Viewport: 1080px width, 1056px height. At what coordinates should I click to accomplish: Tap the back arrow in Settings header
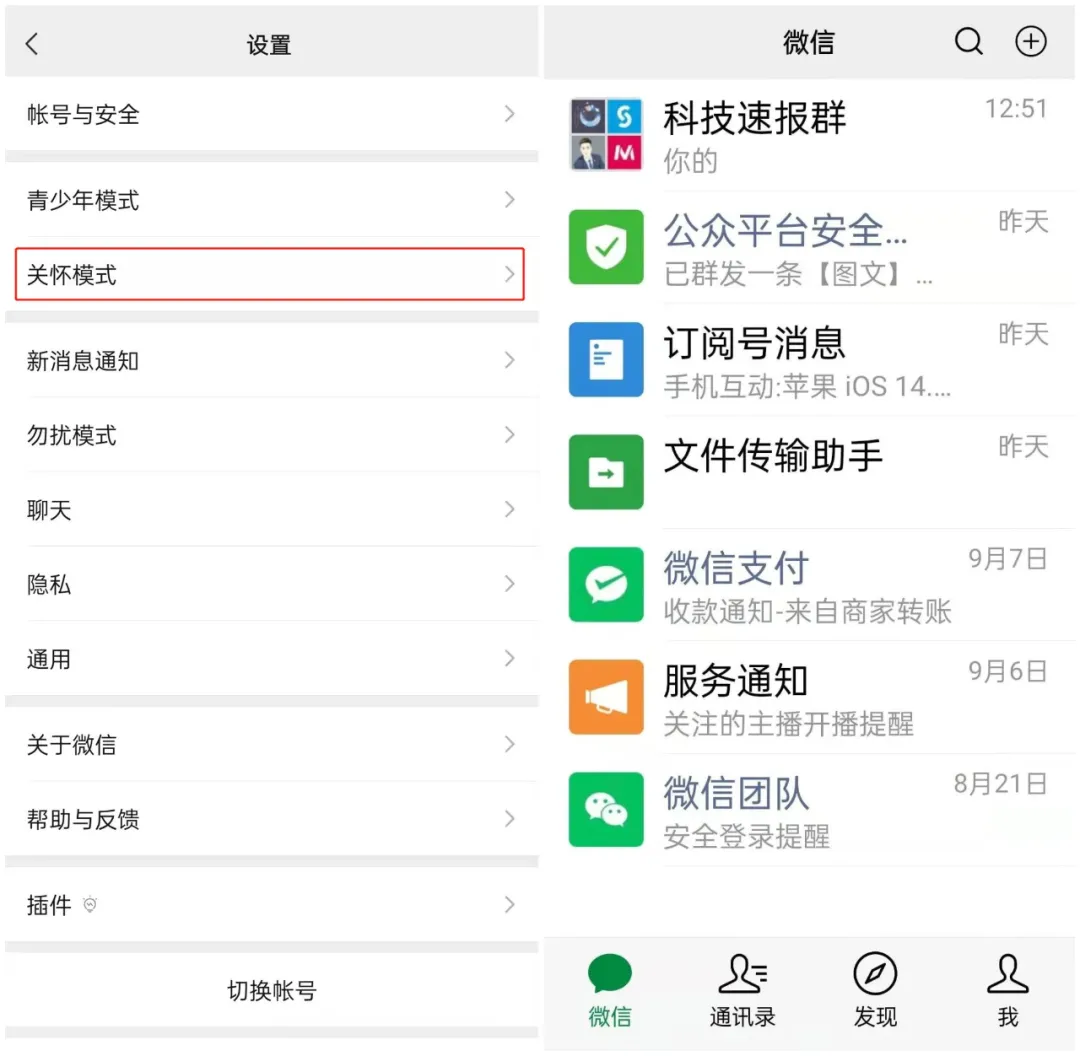click(x=32, y=44)
